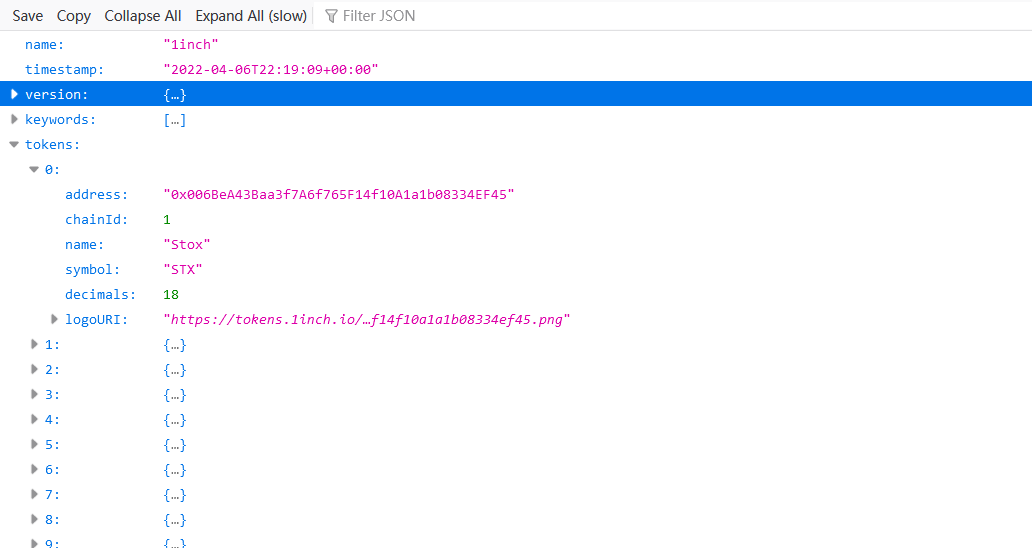Open the tokens.1inch.io logo link

pyautogui.click(x=366, y=320)
